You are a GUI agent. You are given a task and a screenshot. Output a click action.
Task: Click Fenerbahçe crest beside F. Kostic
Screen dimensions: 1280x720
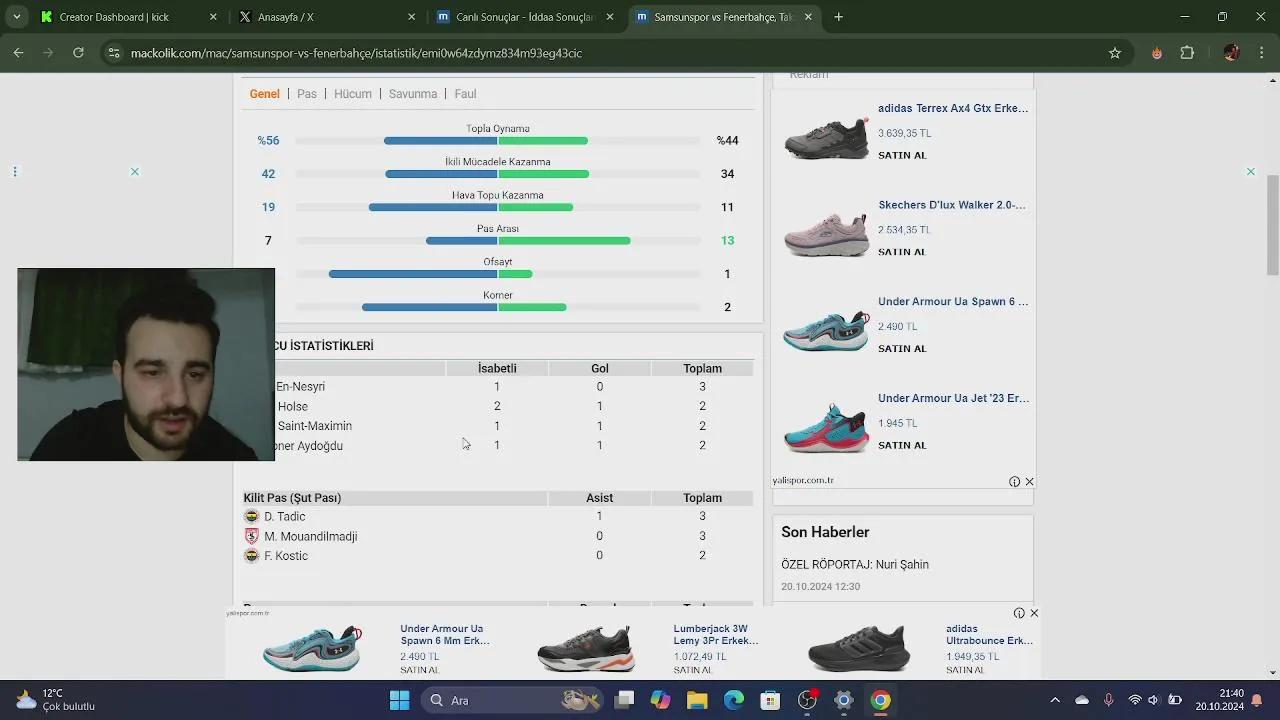(x=251, y=556)
